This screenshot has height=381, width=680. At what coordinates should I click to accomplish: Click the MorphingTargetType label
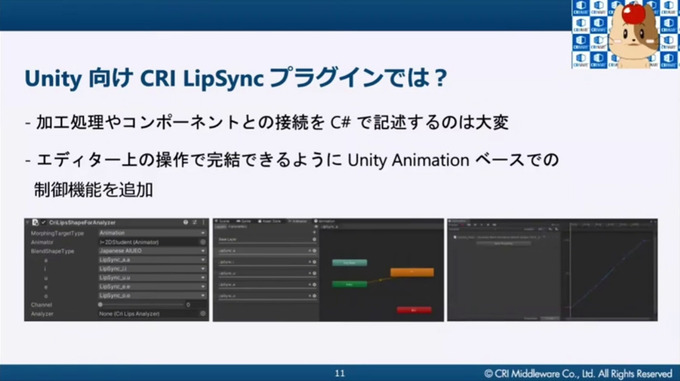coord(57,233)
